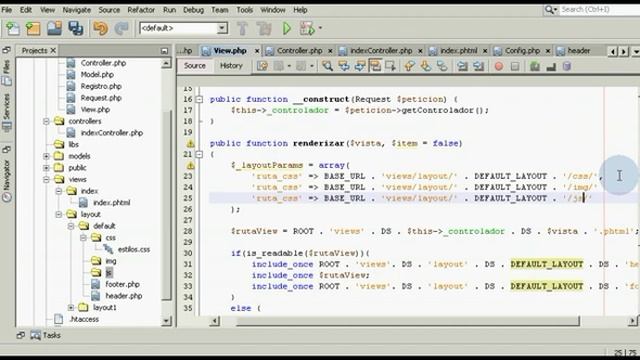Image resolution: width=640 pixels, height=360 pixels.
Task: Select the Source view button
Action: pos(195,66)
